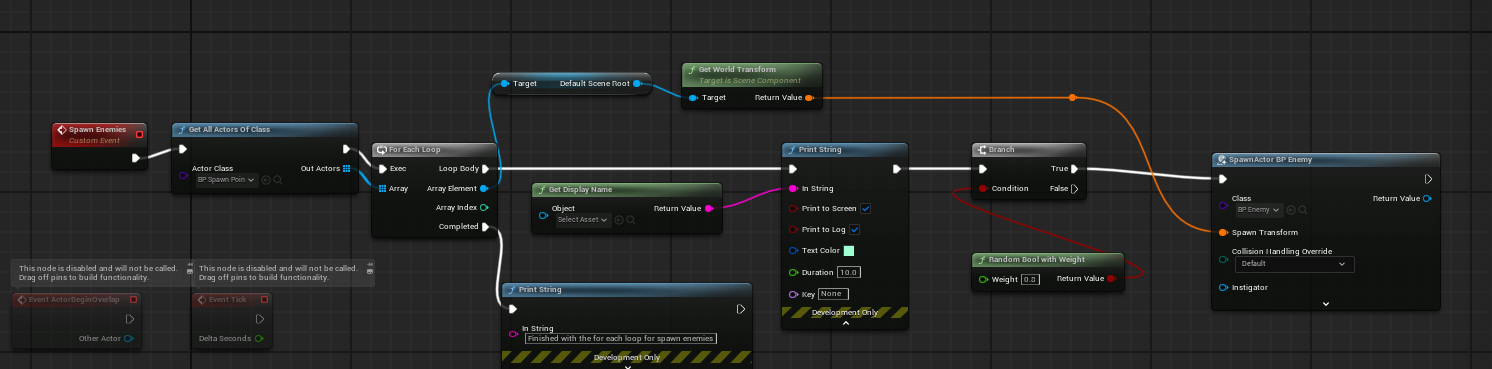Click the Spawn Enemies delegate output pin
Image resolution: width=1492 pixels, height=369 pixels.
(x=139, y=133)
